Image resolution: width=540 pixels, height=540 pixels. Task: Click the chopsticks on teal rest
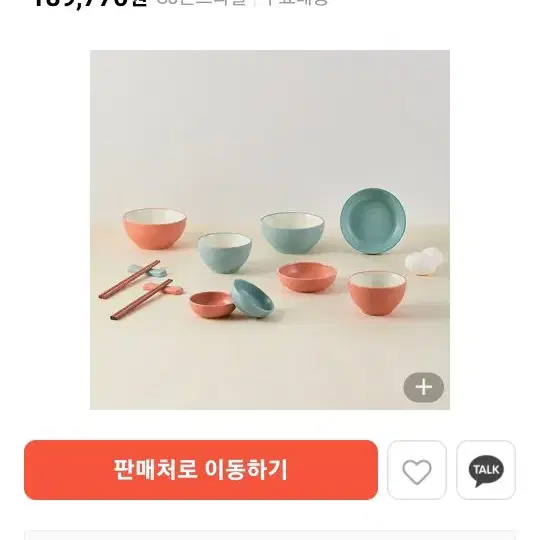pyautogui.click(x=129, y=279)
